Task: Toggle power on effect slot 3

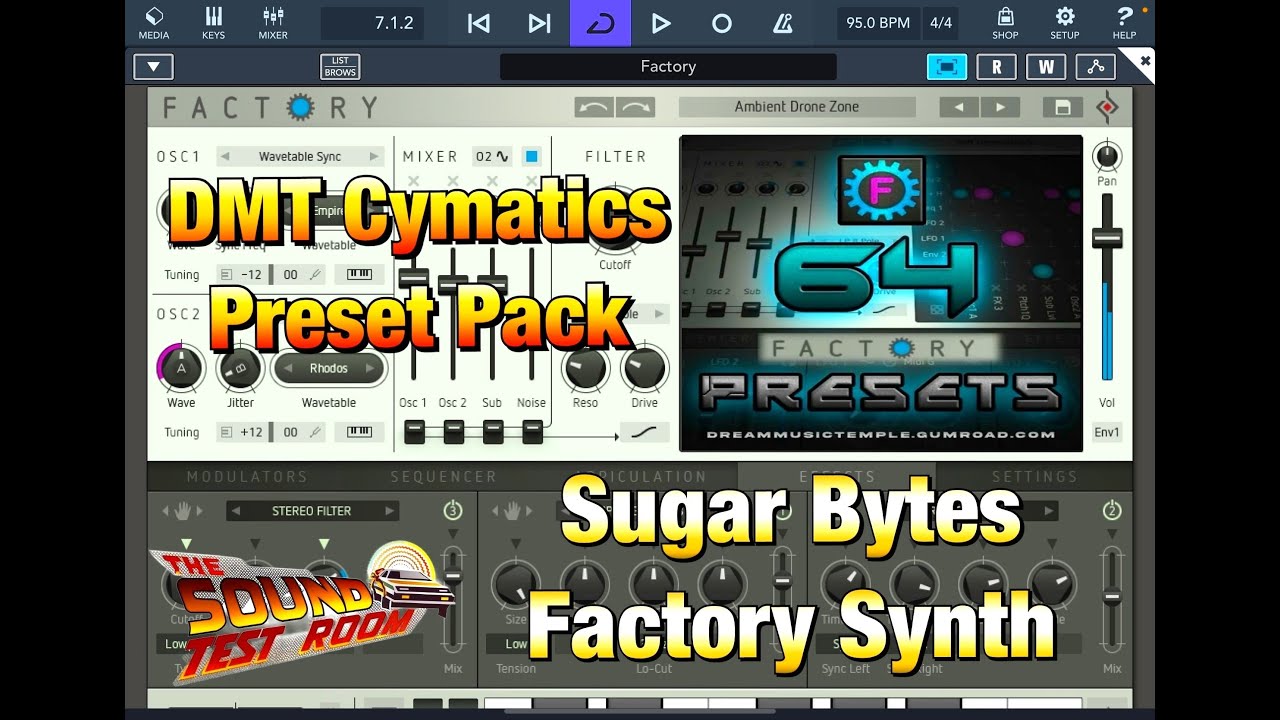Action: coord(452,511)
